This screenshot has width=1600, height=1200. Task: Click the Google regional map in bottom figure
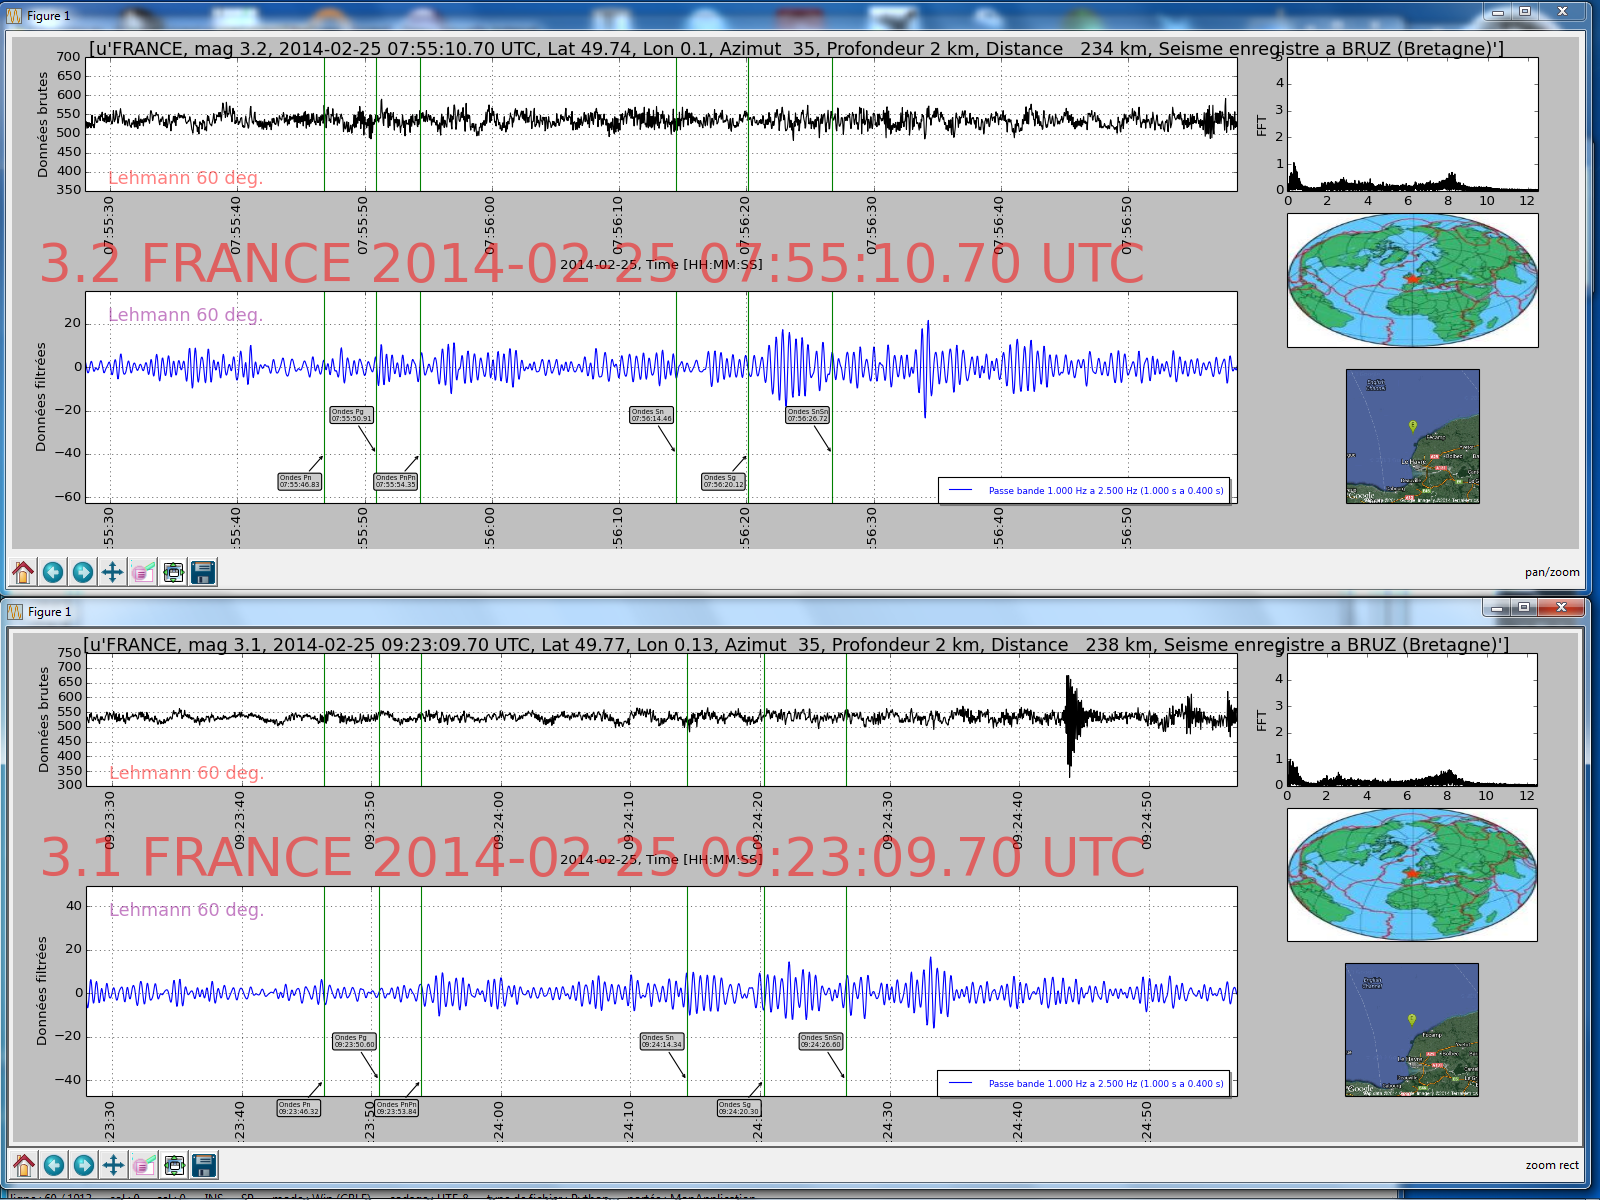point(1411,1030)
